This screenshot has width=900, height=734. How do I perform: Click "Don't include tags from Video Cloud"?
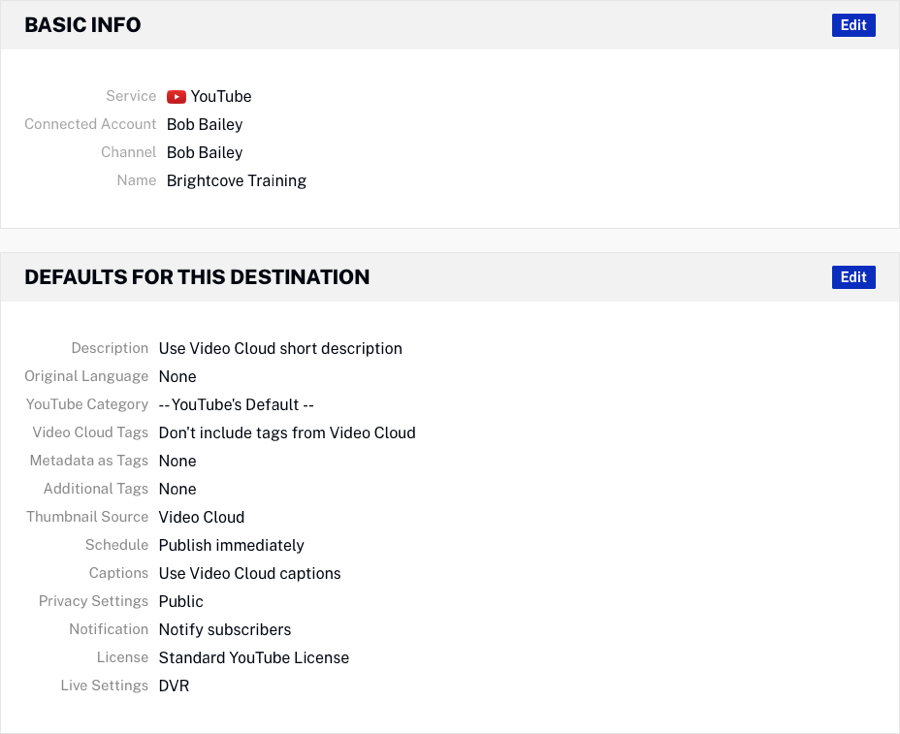click(x=287, y=433)
